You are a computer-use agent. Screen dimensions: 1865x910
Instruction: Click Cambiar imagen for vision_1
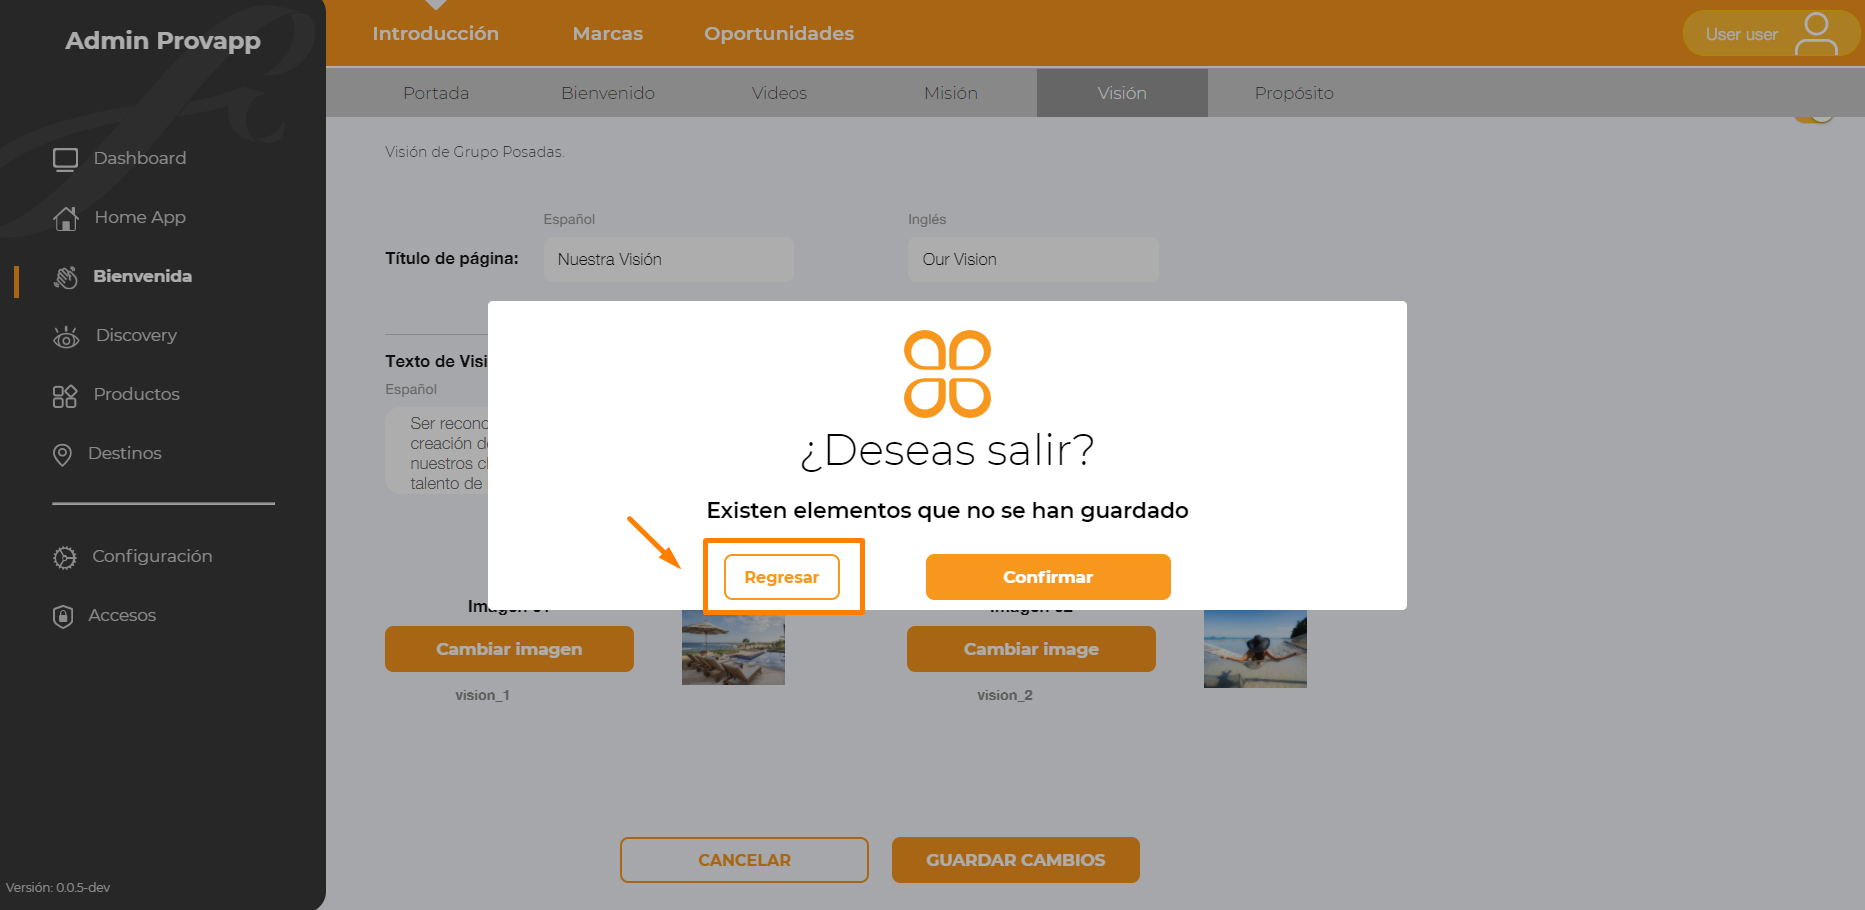click(x=509, y=649)
